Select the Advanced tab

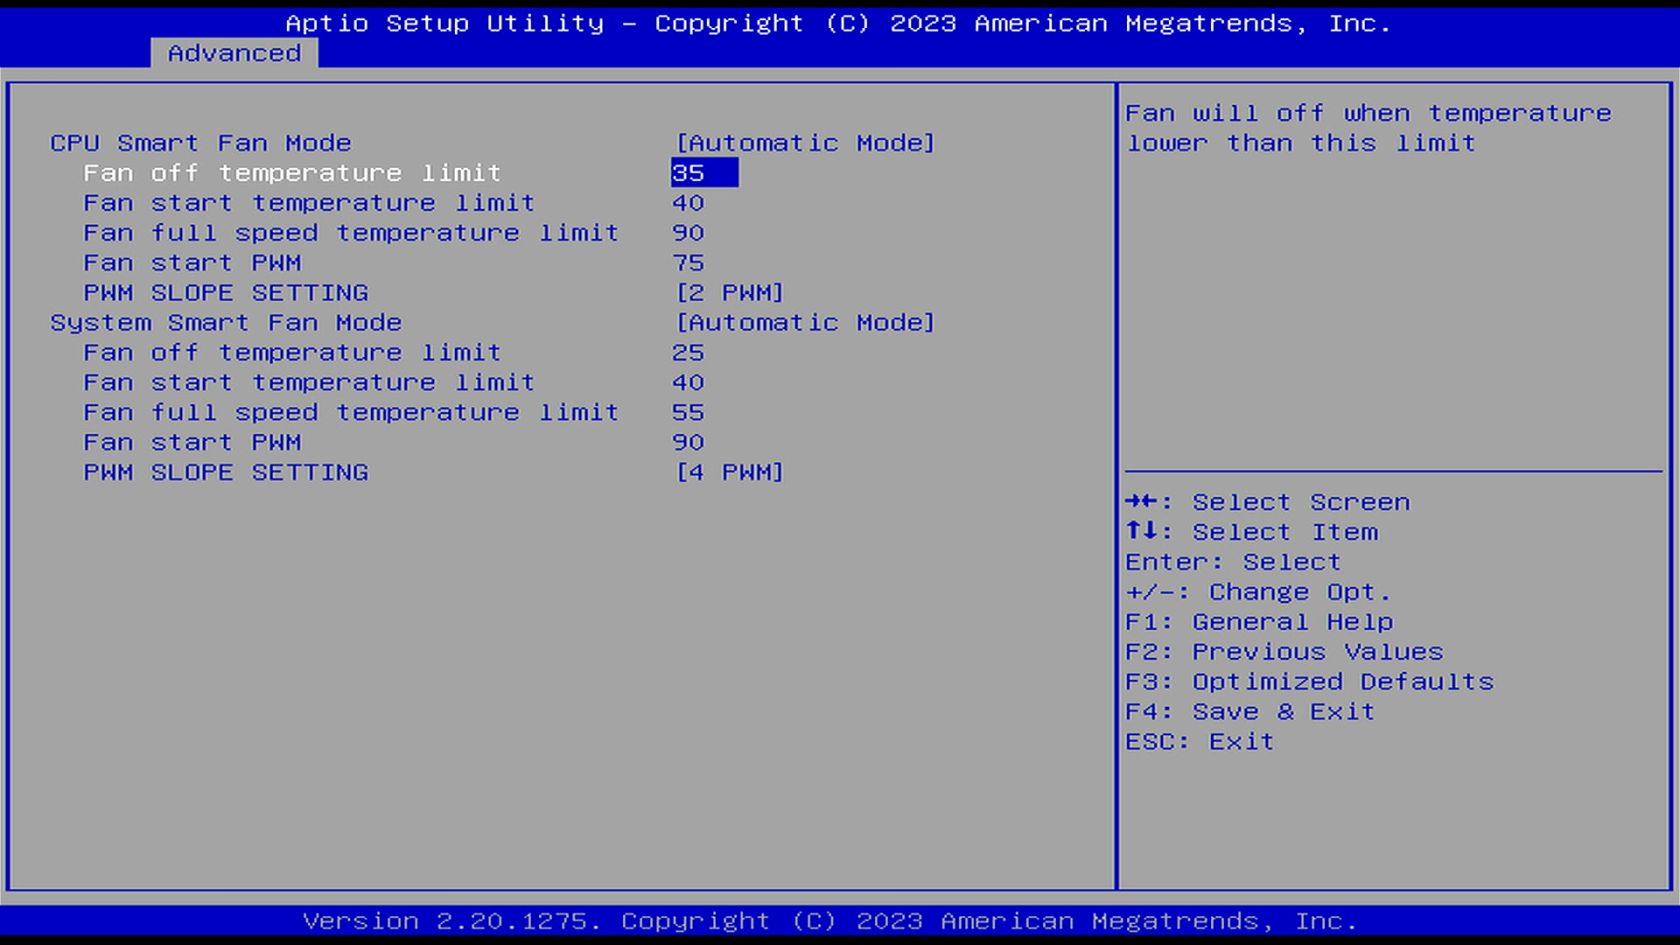coord(234,53)
